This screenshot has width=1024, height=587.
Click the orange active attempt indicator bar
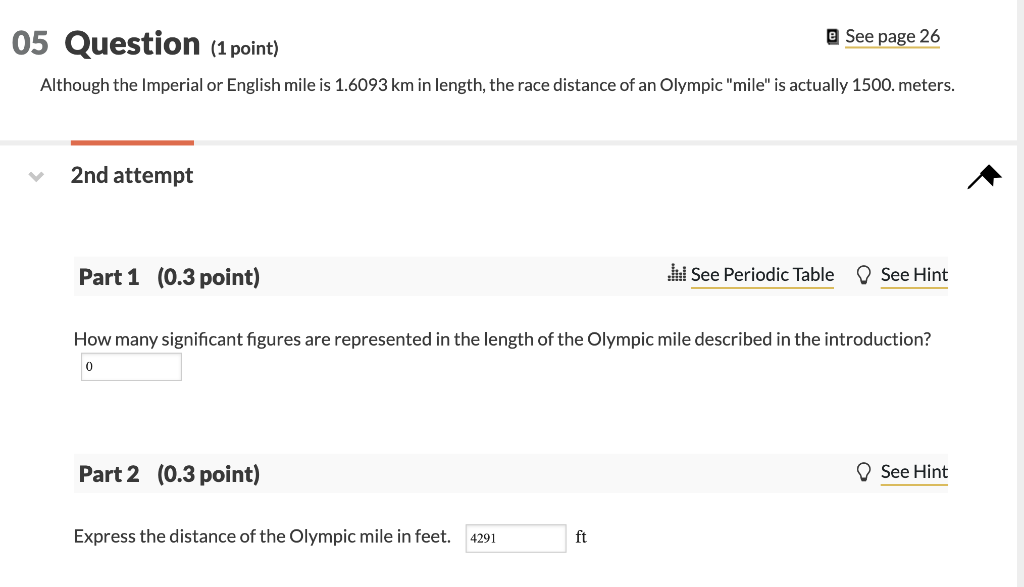[132, 143]
